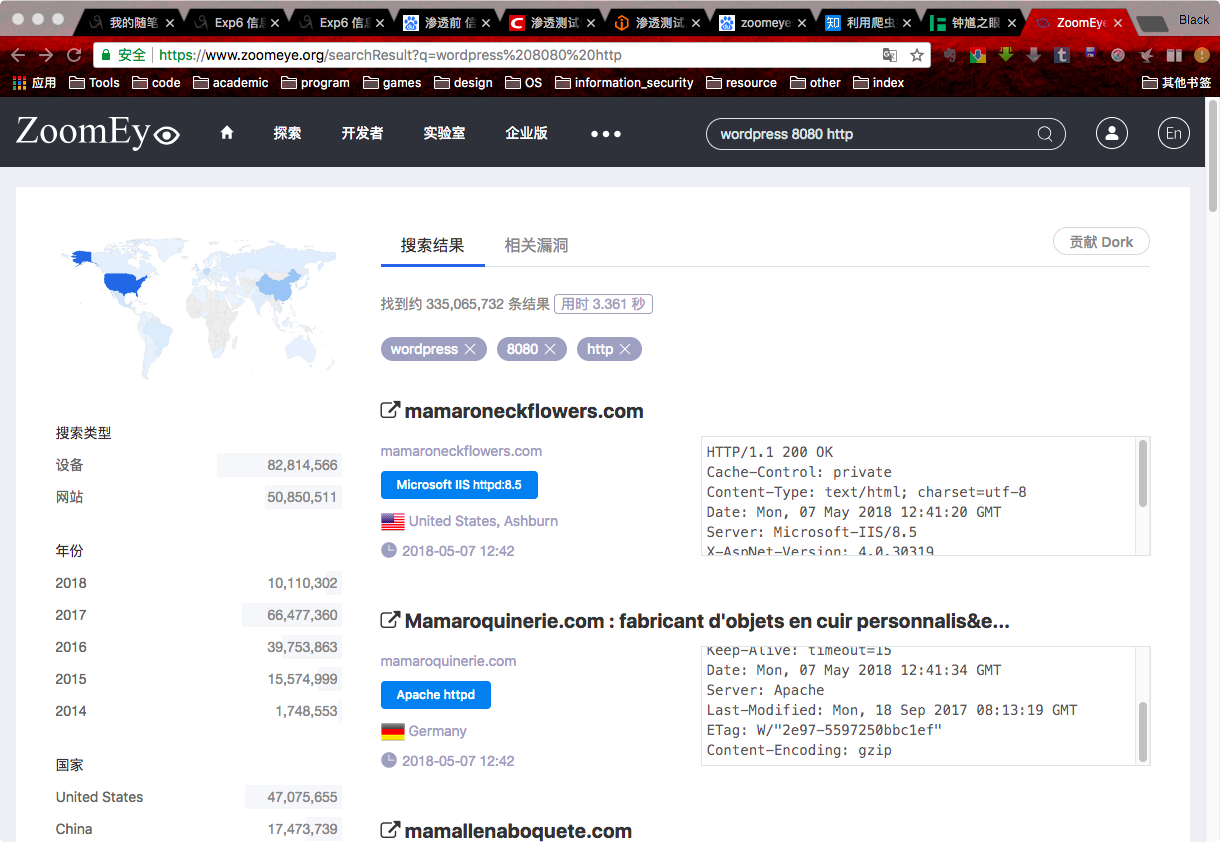
Task: Click clock icon under Germany result
Action: 389,760
